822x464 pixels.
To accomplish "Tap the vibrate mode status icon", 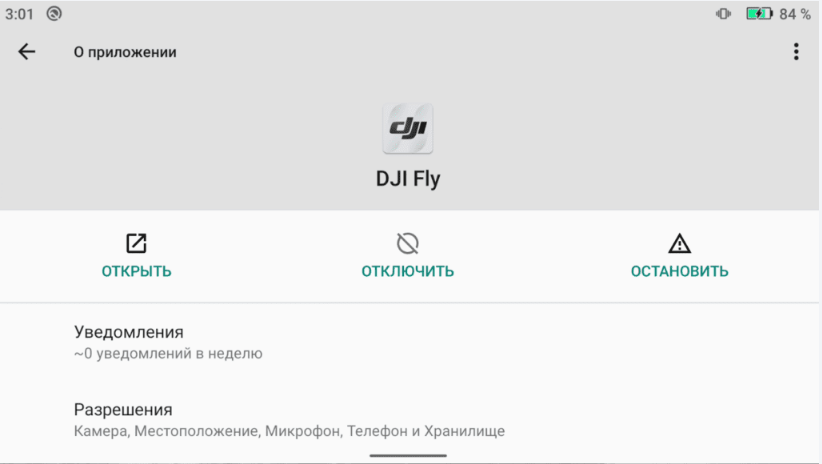I will tap(724, 14).
